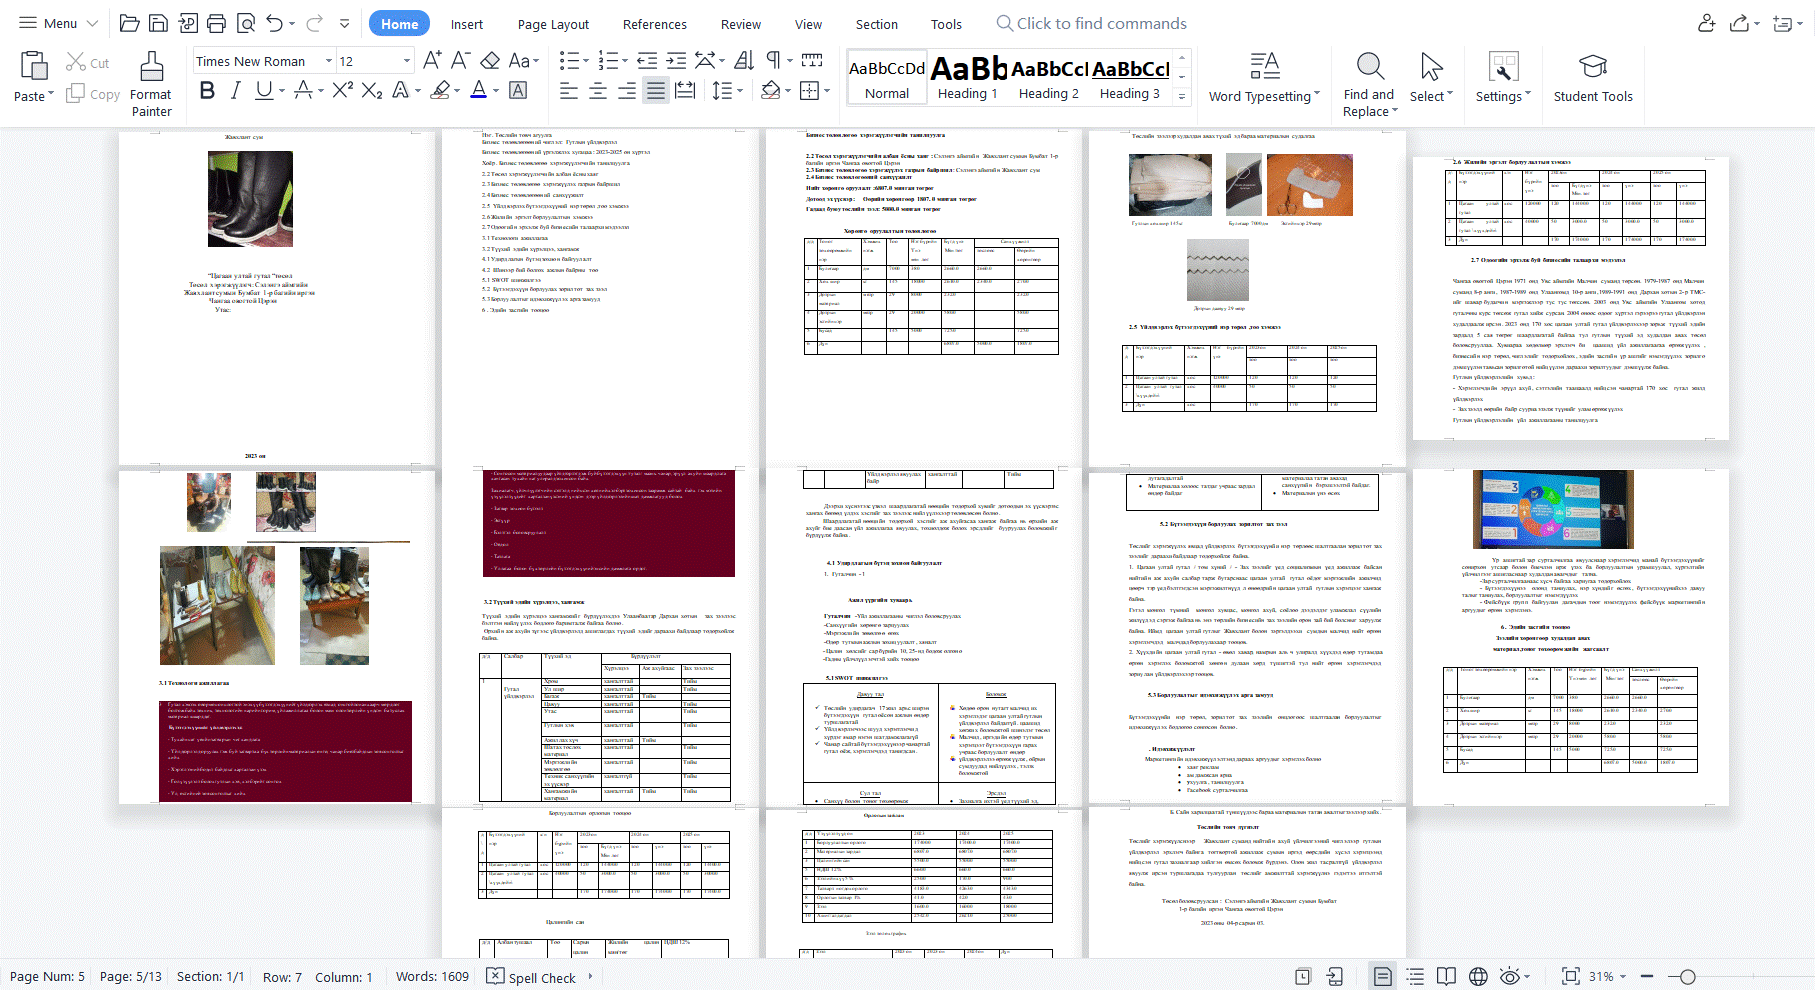Click the Words: 1609 counter
The image size is (1815, 990).
click(x=432, y=977)
